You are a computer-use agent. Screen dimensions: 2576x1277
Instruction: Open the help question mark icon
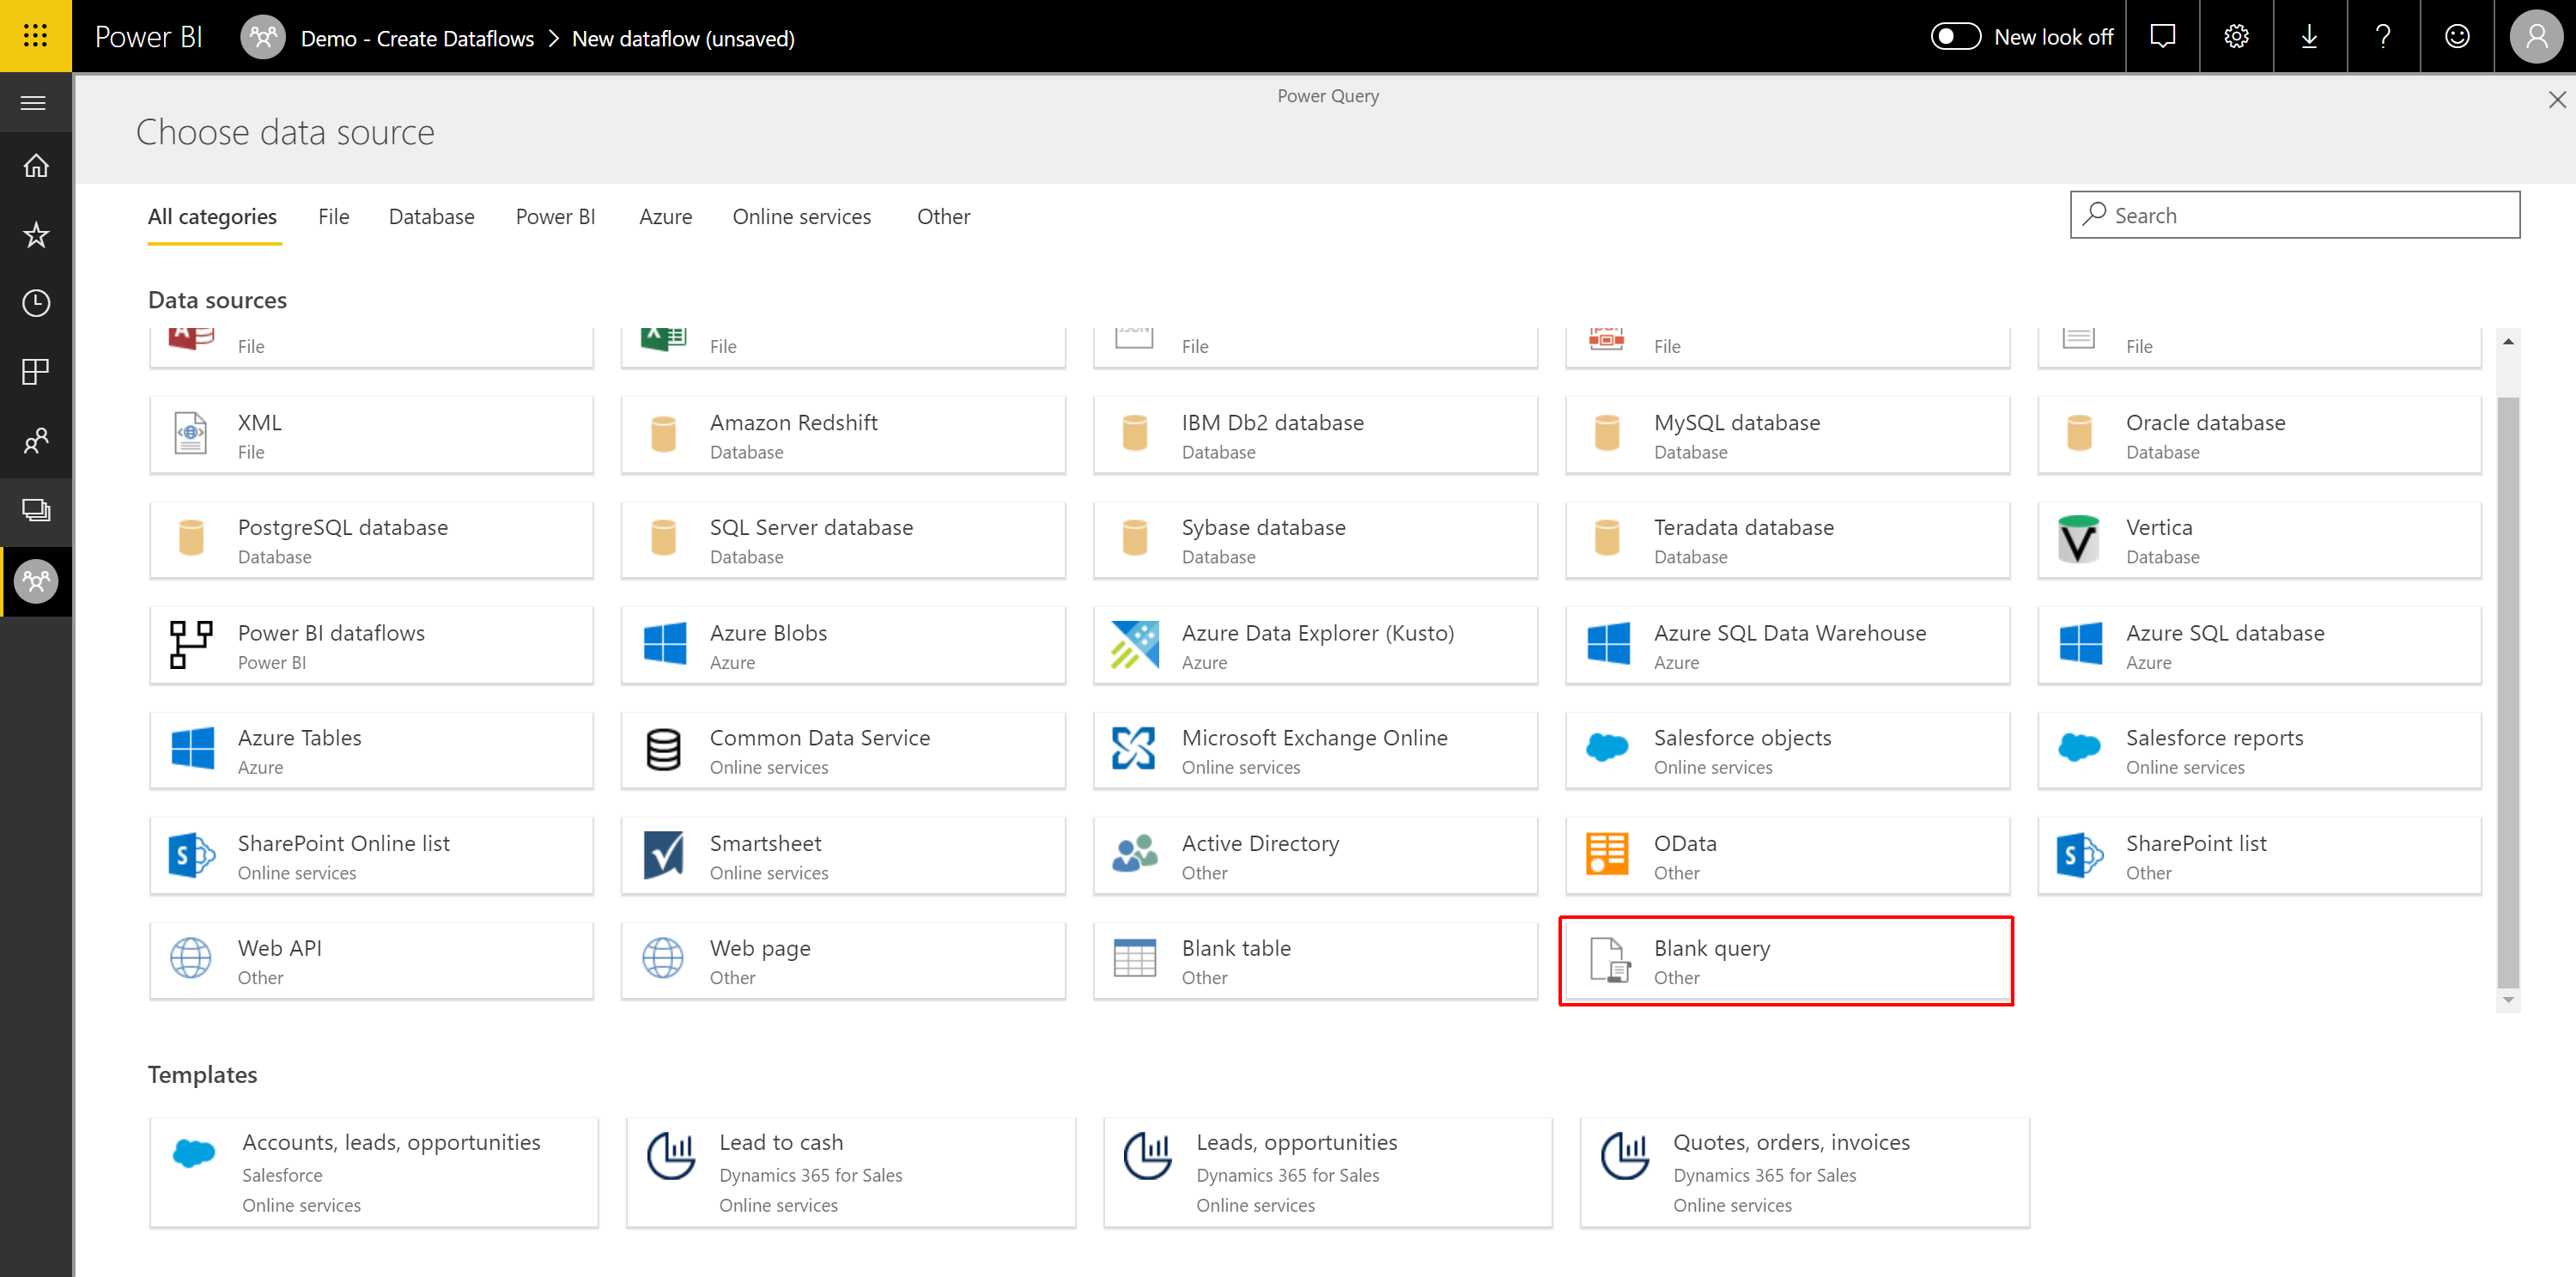coord(2383,37)
